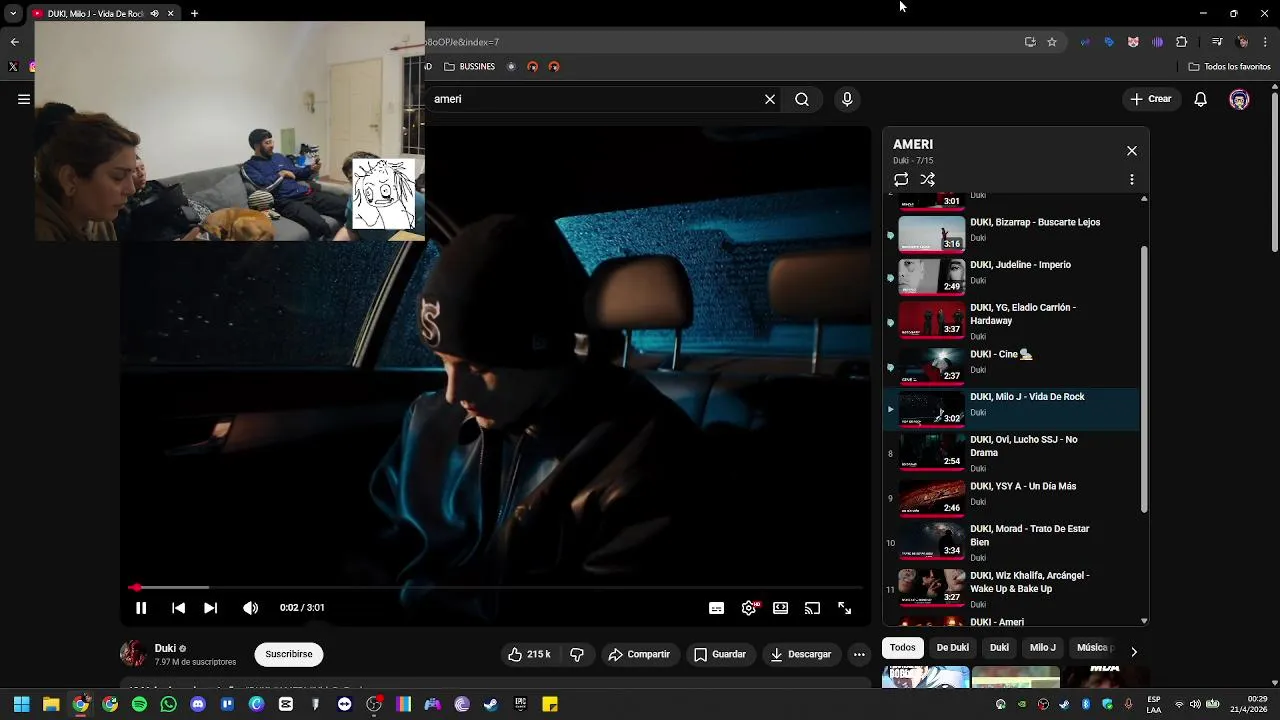The height and width of the screenshot is (720, 1280).
Task: Close the AMERI playlist panel
Action: coord(1132,151)
